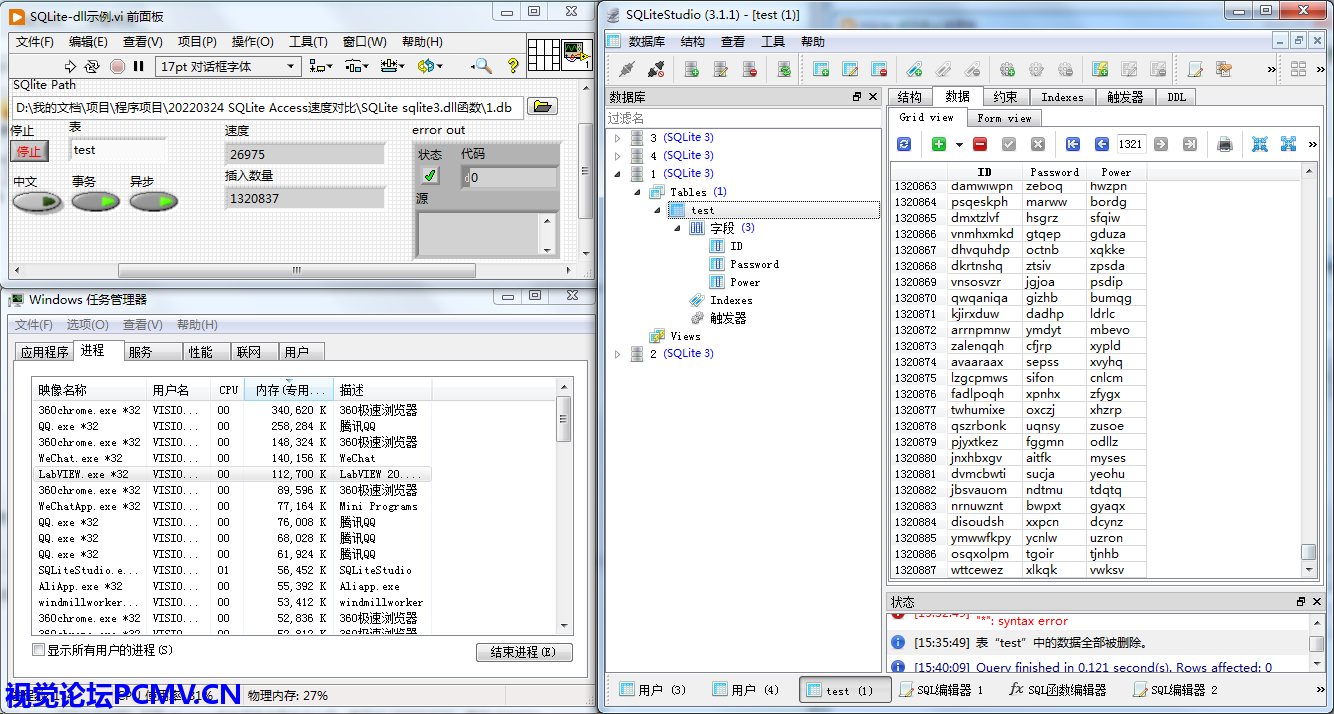The width and height of the screenshot is (1334, 714).
Task: Check 显示所有用户的进程 checkbox
Action: [x=39, y=650]
